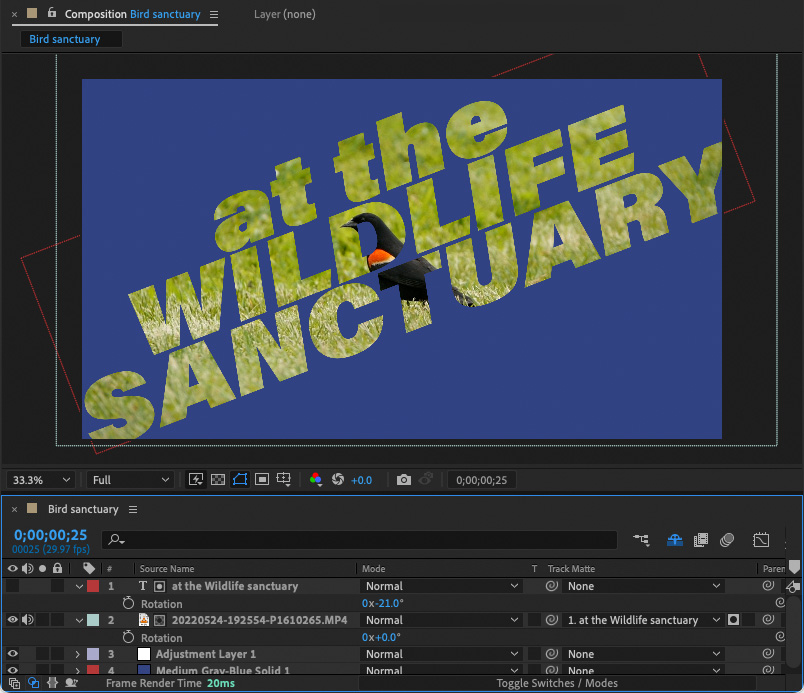Open the Graph Editor icon

[761, 540]
